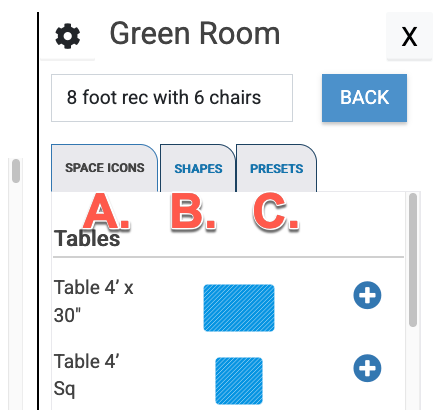Click the Green Room title text
Viewport: 441px width, 410px height.
(x=195, y=33)
